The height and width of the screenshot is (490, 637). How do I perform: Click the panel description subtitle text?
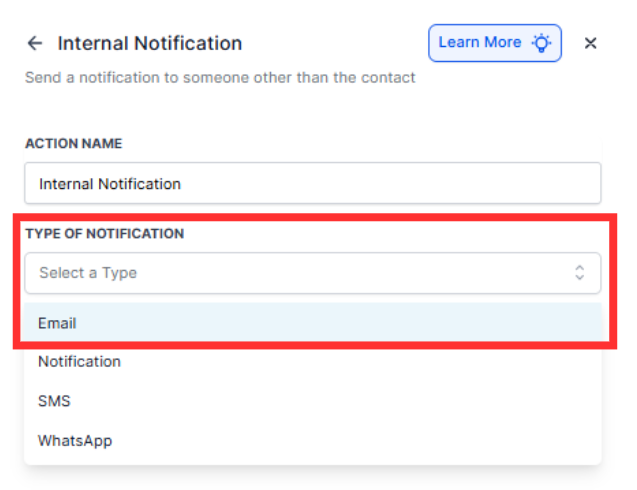pos(220,77)
